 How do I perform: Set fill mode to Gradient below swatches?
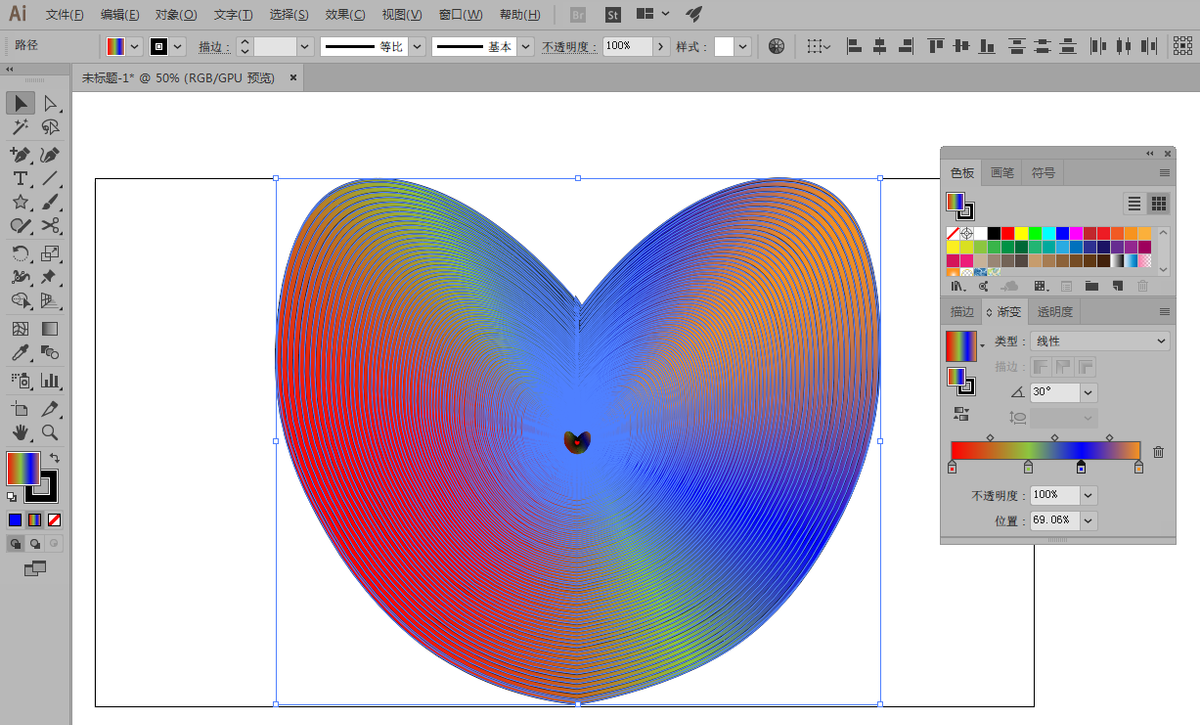[x=35, y=520]
